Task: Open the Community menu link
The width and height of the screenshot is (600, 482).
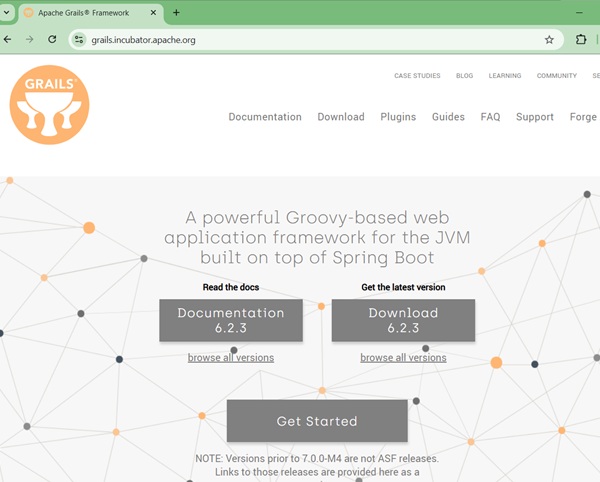Action: click(557, 76)
